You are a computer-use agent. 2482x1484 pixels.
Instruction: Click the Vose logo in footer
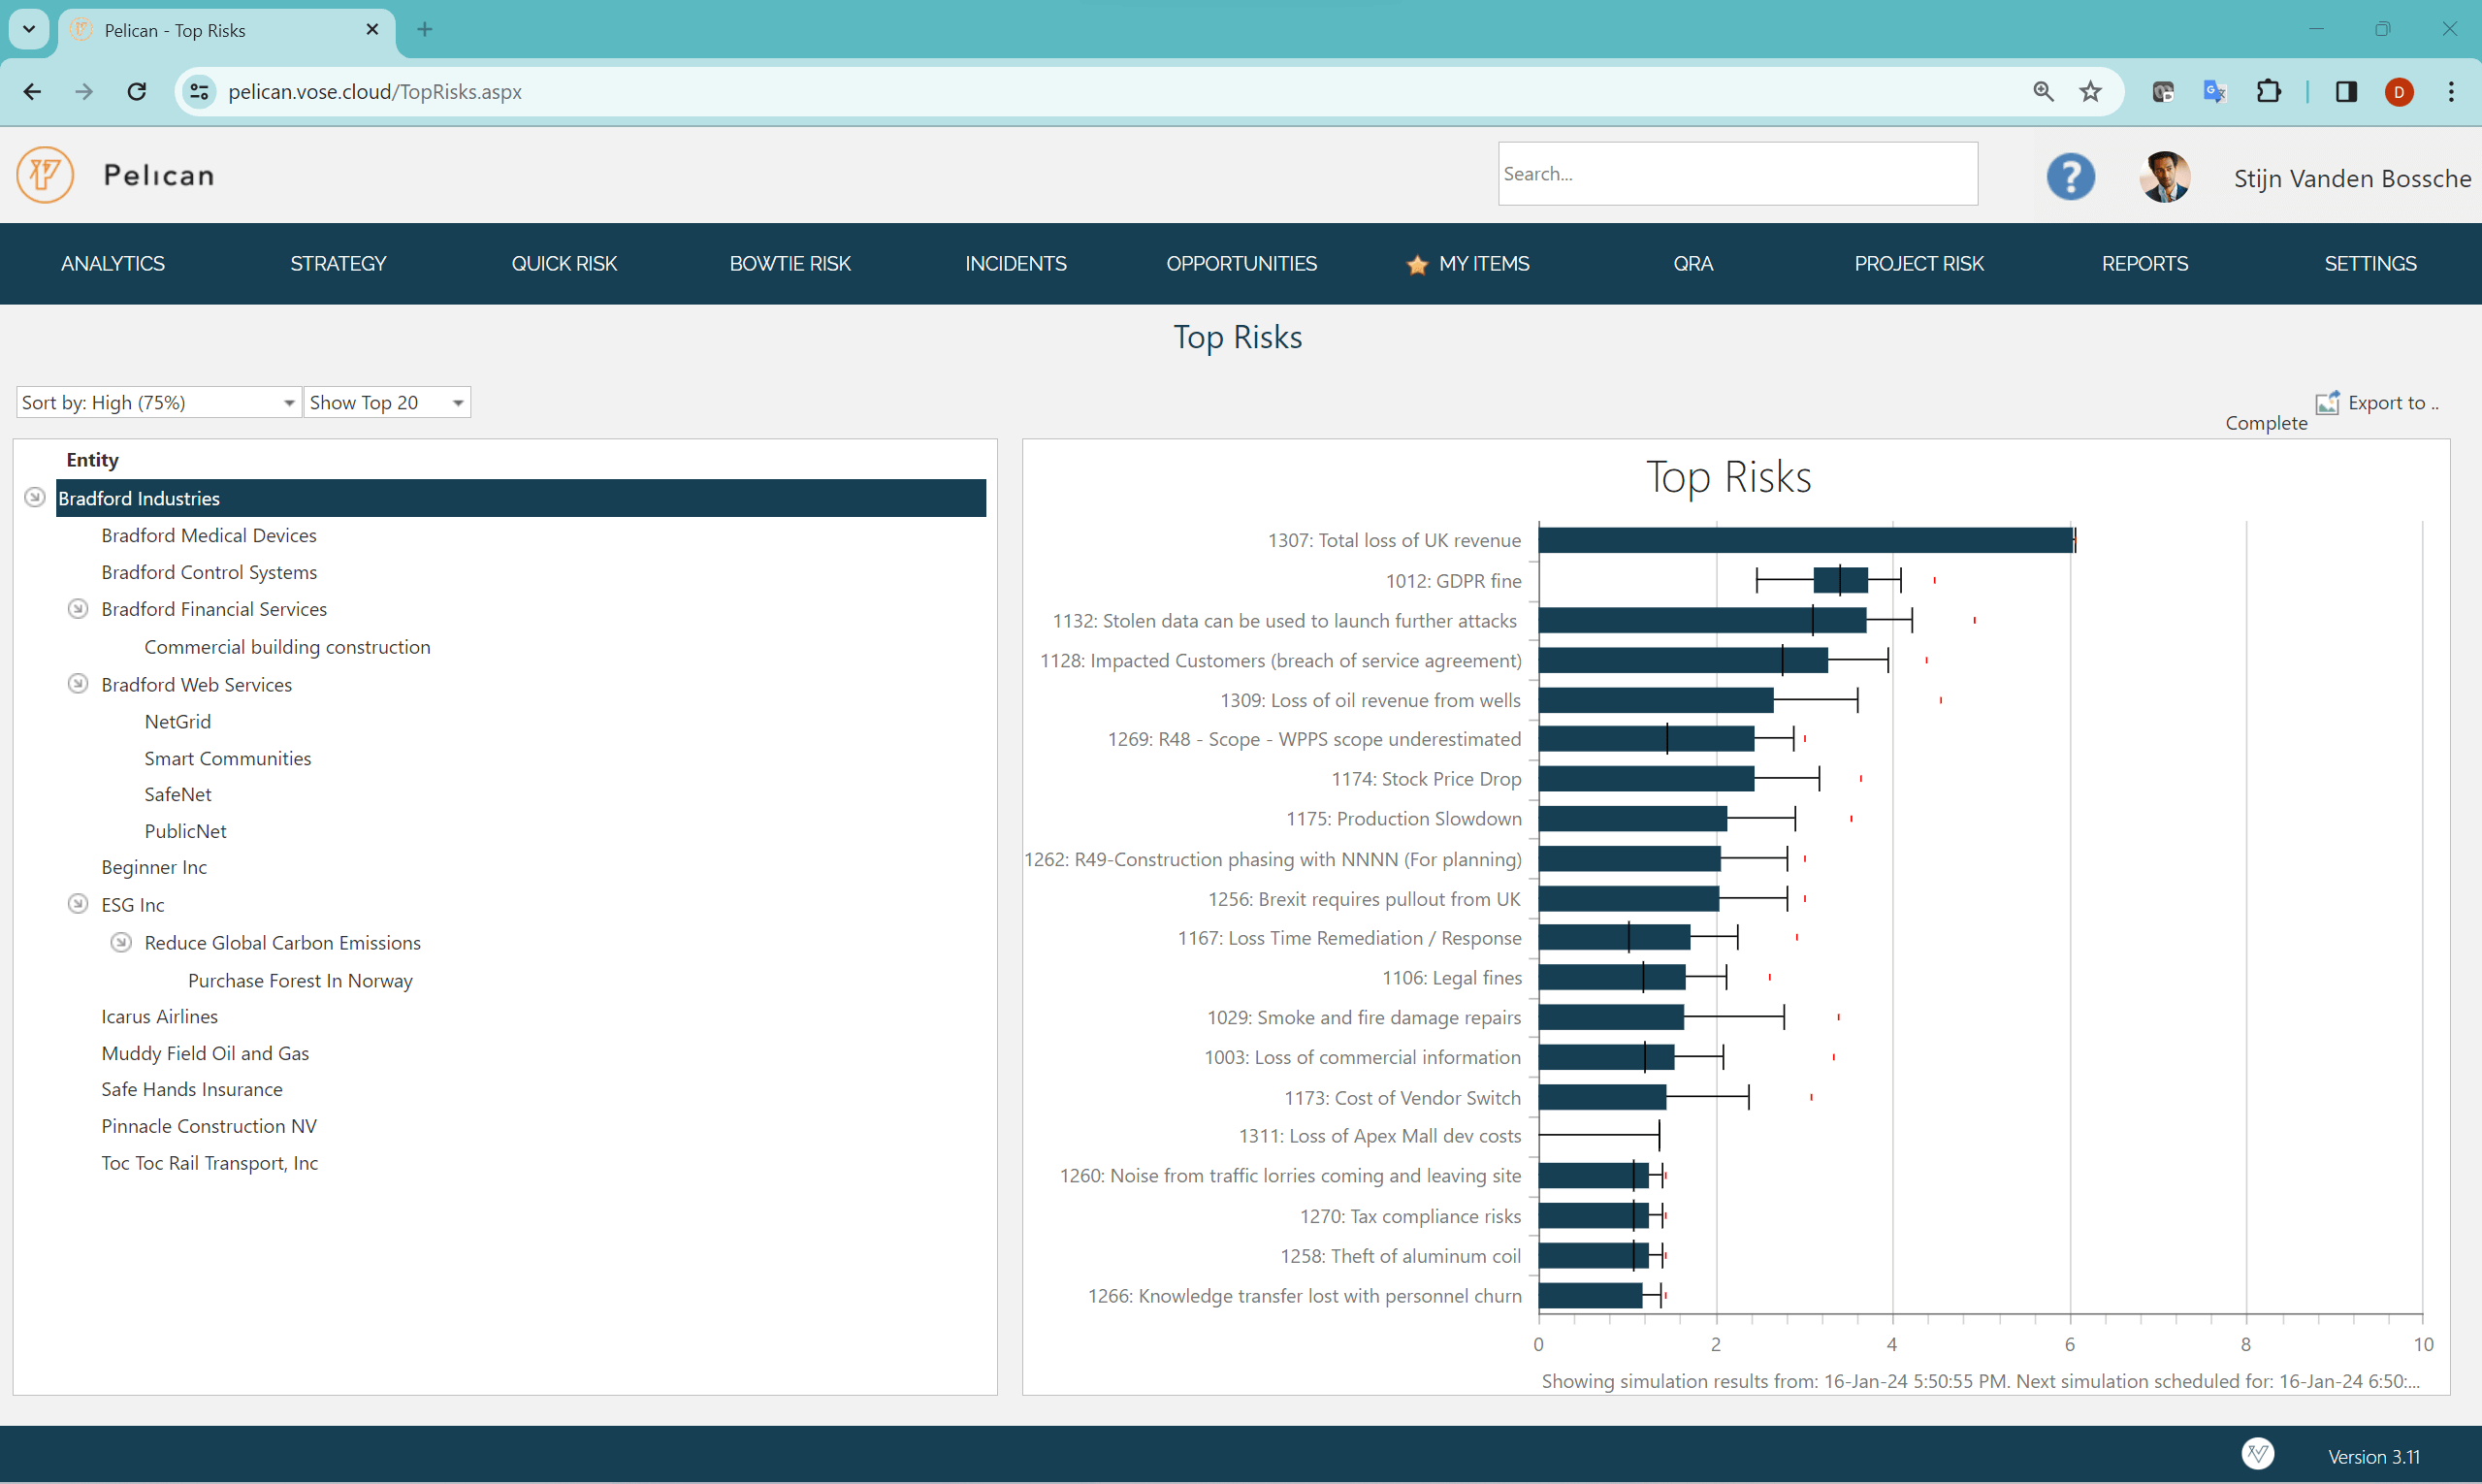(x=2257, y=1454)
